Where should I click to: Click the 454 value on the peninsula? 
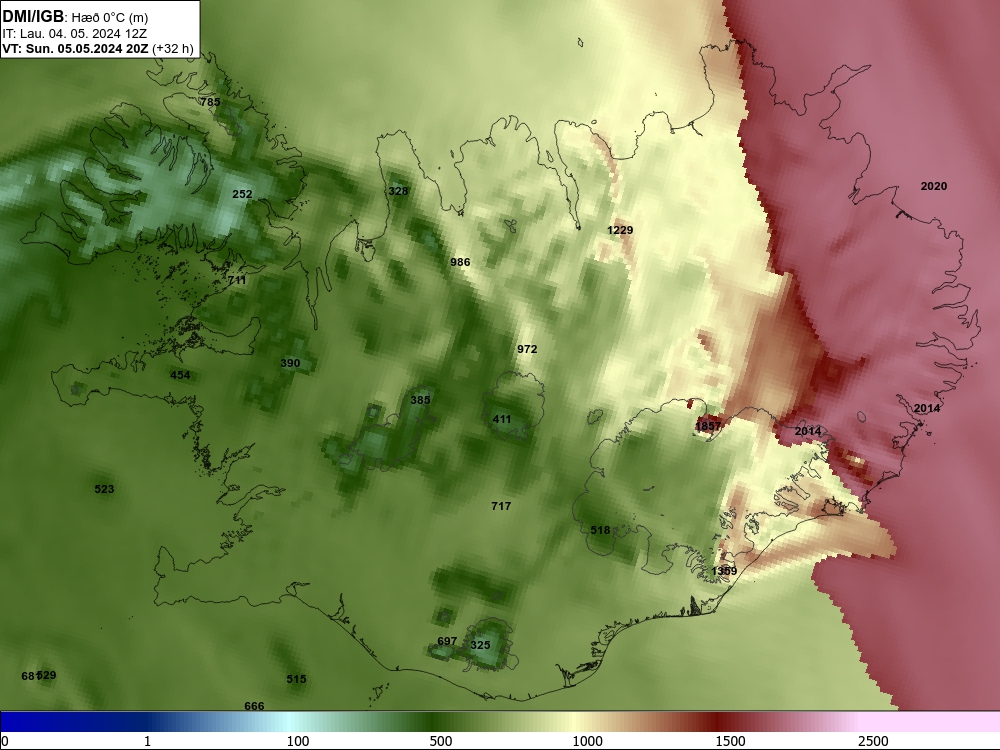click(180, 375)
